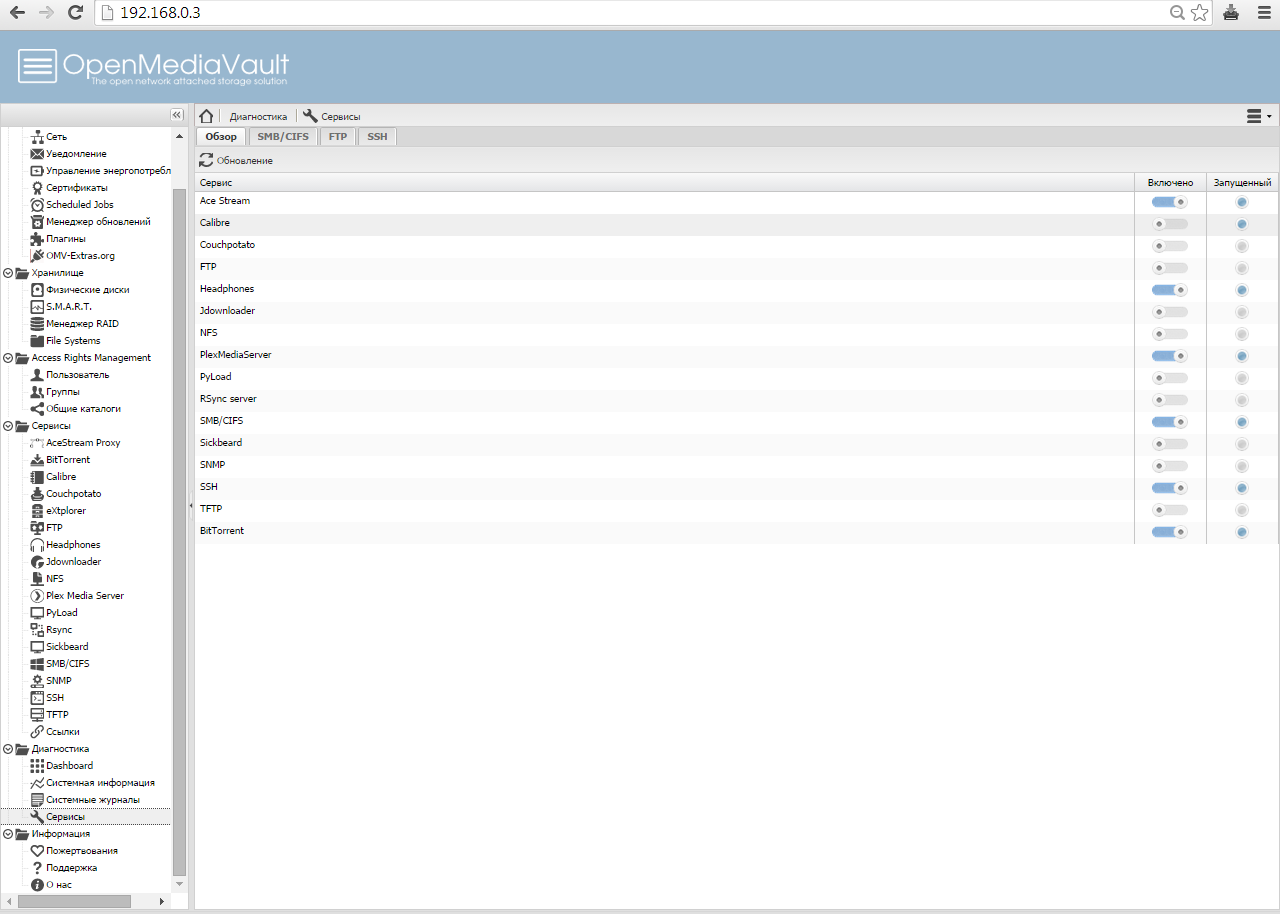
Task: Open the top-right hamburger dropdown menu
Action: pyautogui.click(x=1258, y=116)
